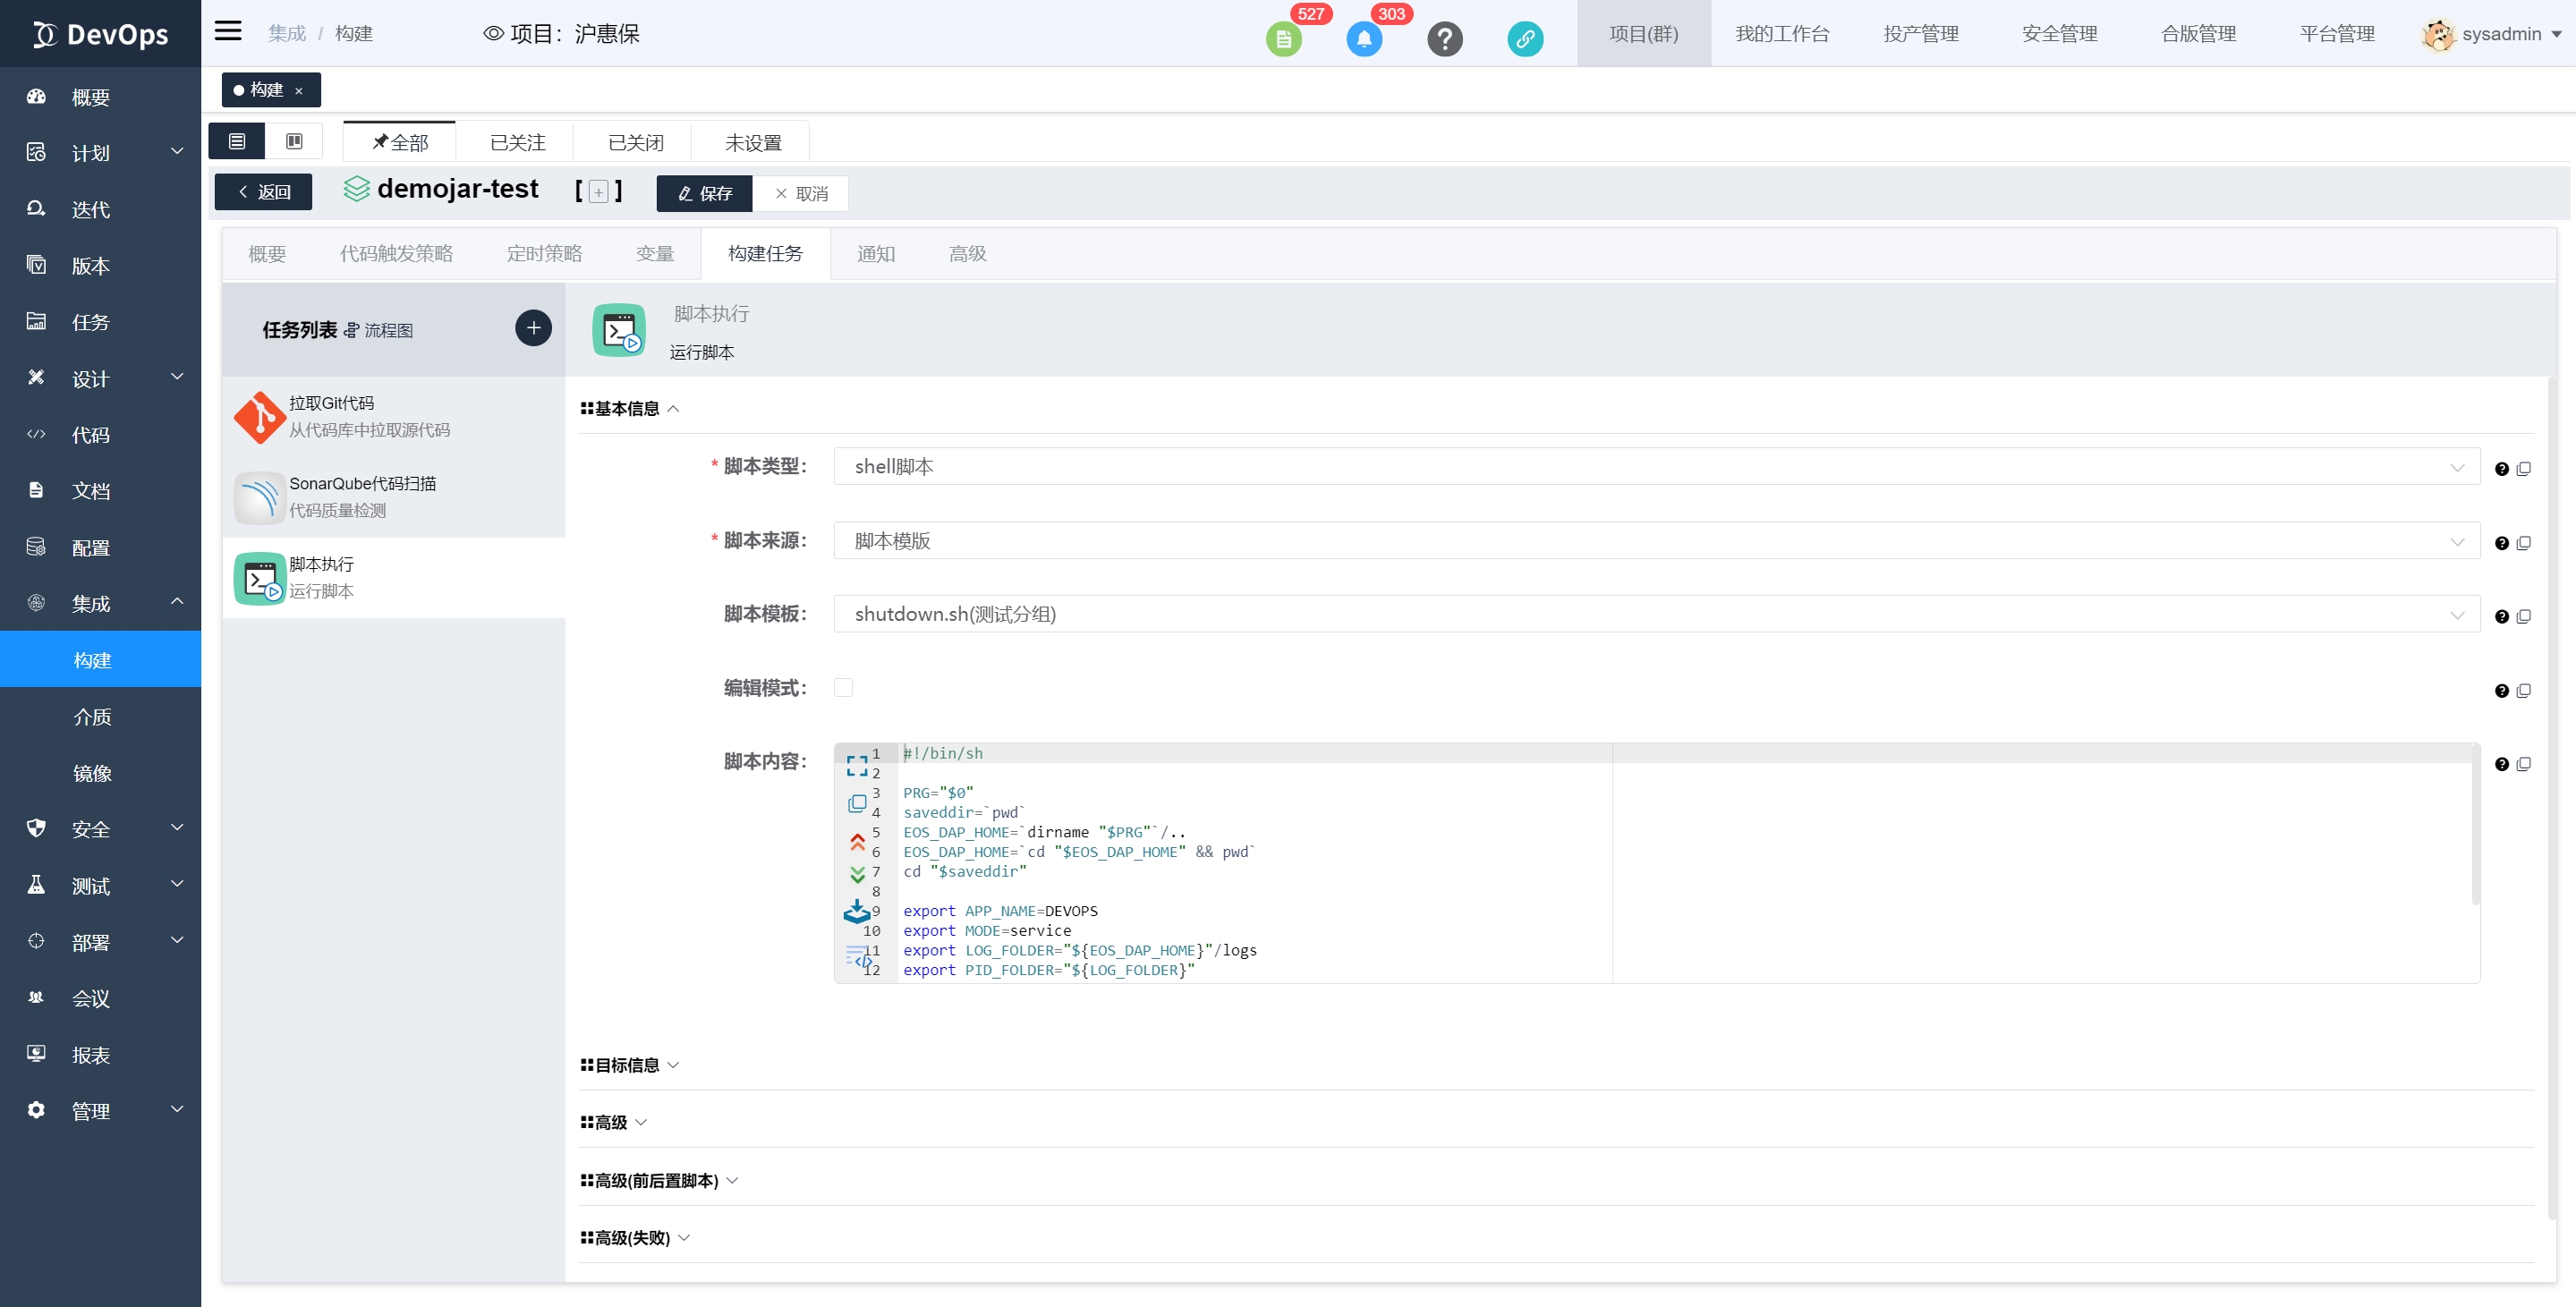Open the notification bell with 303 badge

[1364, 39]
